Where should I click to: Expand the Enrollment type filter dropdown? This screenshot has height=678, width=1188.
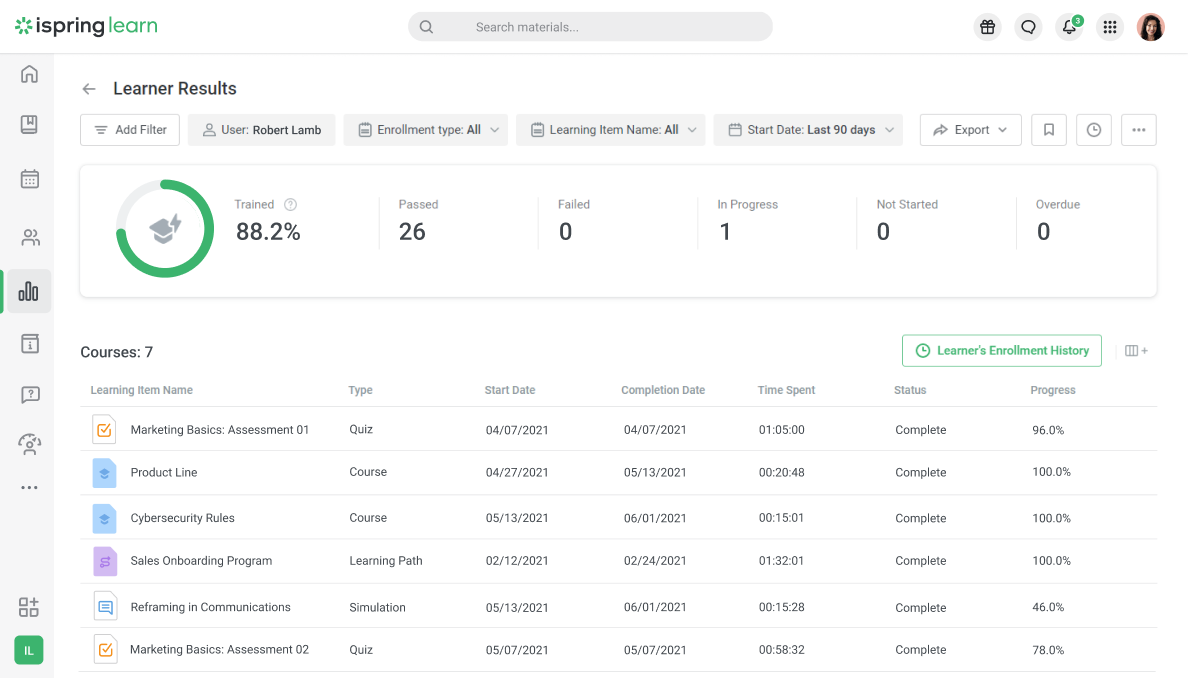click(x=425, y=129)
